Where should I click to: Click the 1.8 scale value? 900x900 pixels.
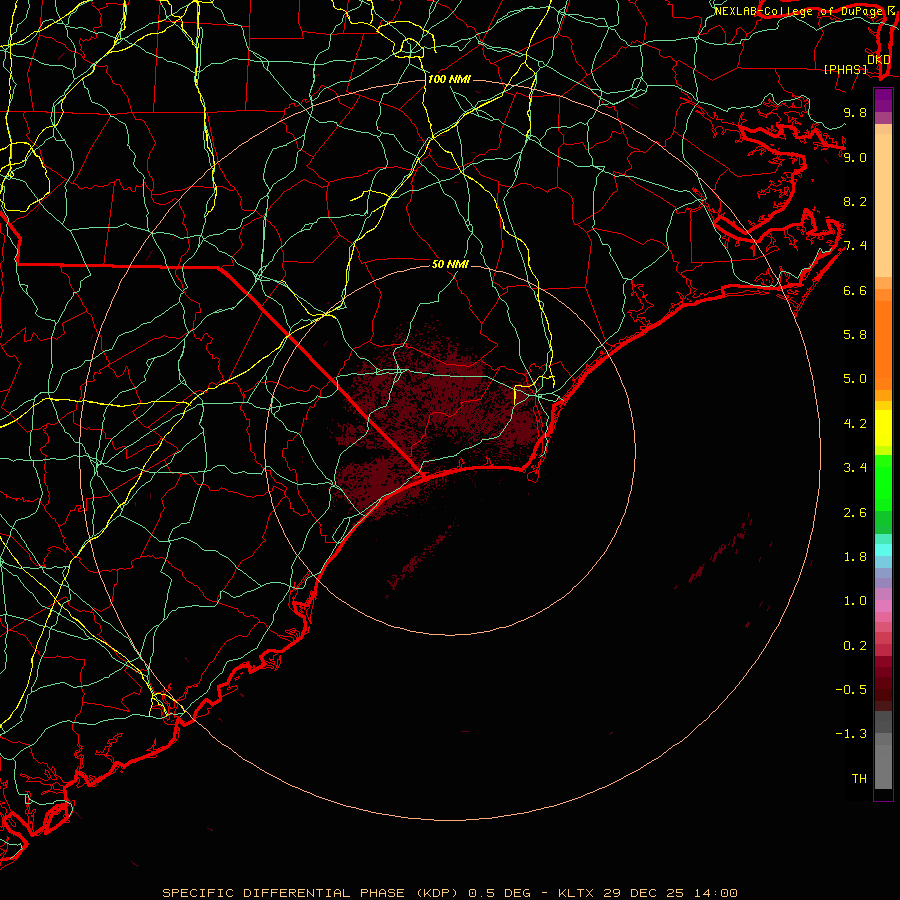[855, 557]
